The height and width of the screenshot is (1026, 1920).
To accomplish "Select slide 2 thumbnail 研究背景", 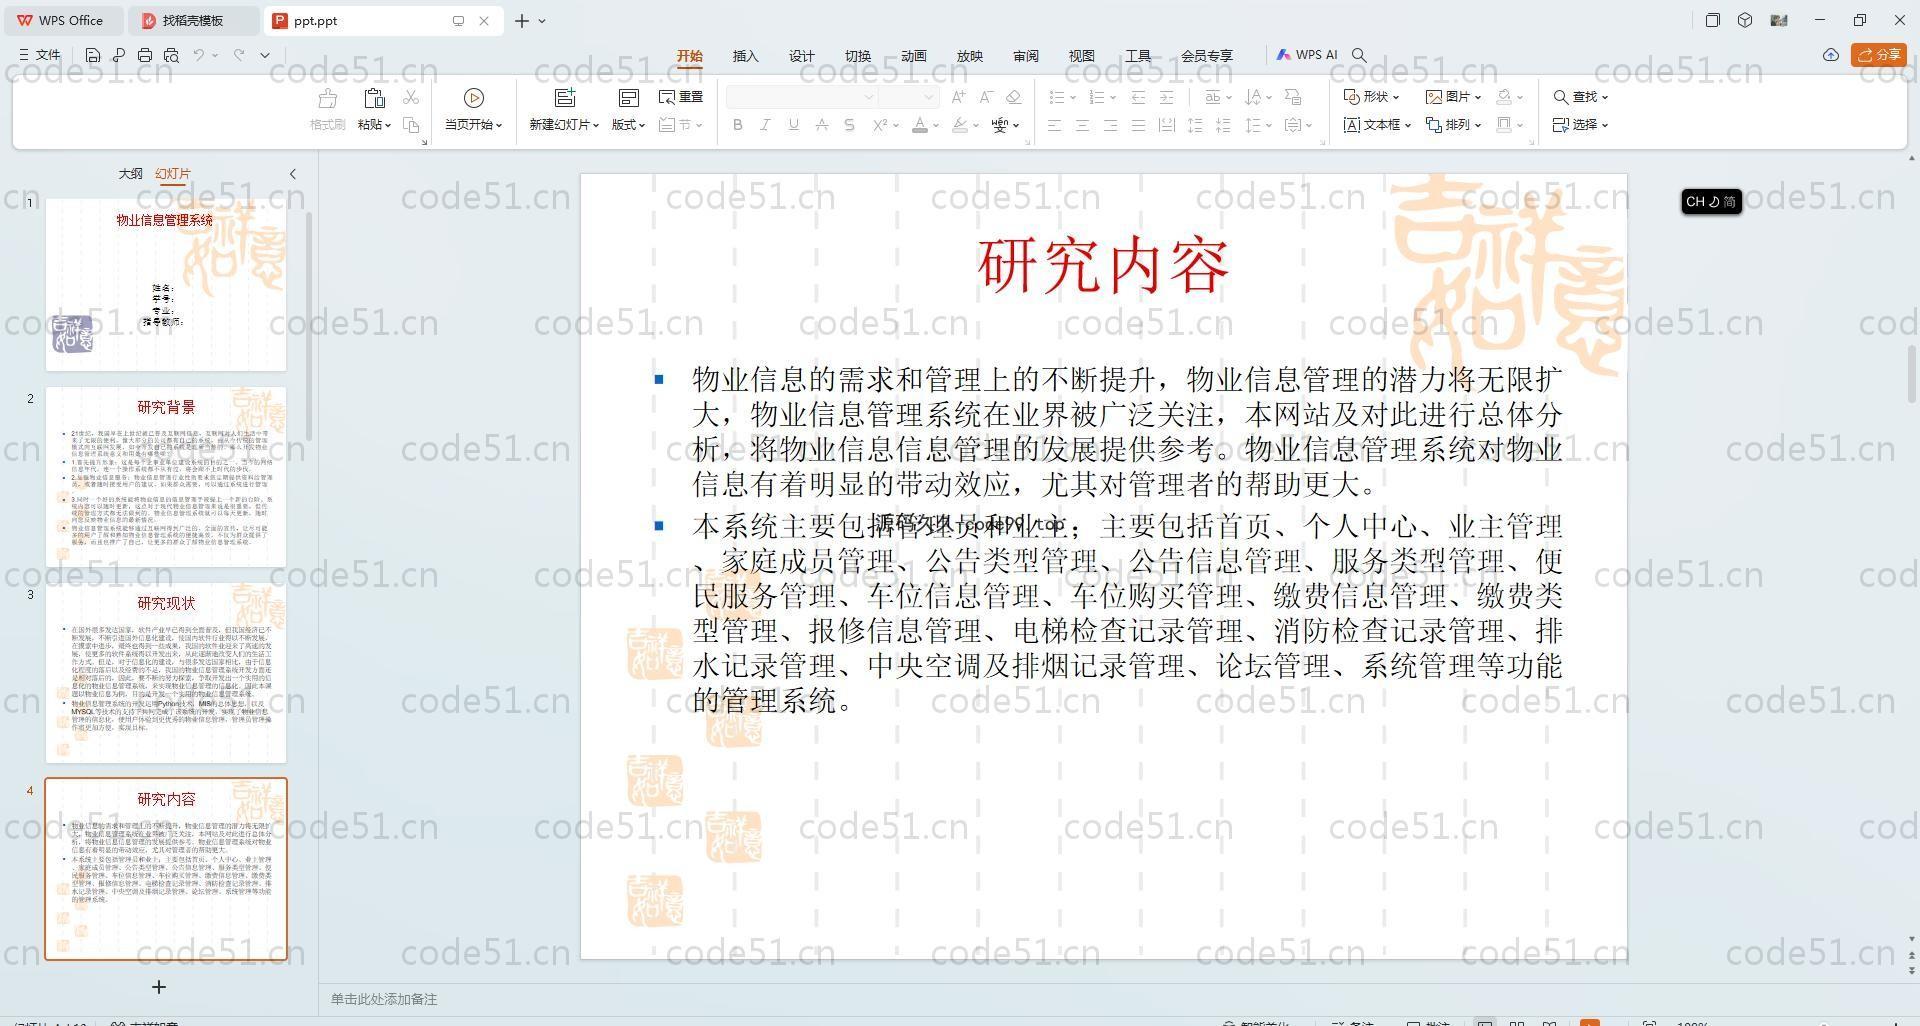I will pos(166,477).
